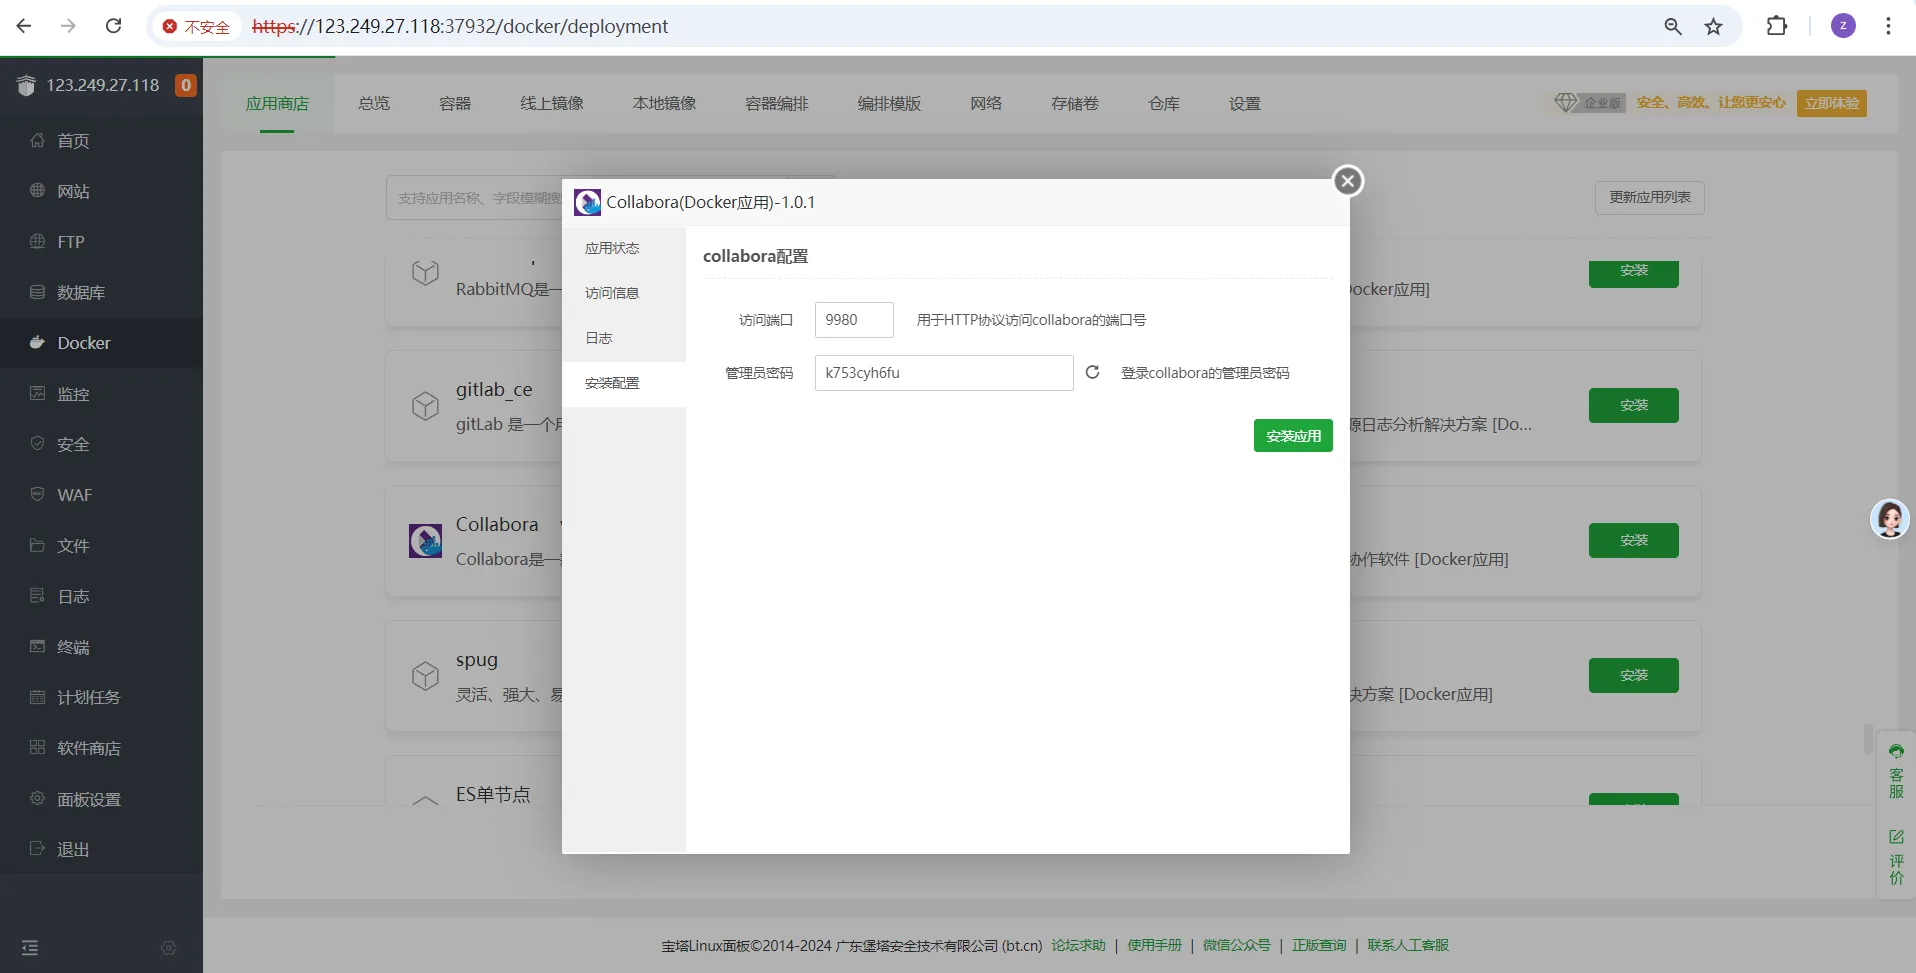Viewport: 1916px width, 973px height.
Task: Click the 更新应用列表 button
Action: pos(1649,198)
